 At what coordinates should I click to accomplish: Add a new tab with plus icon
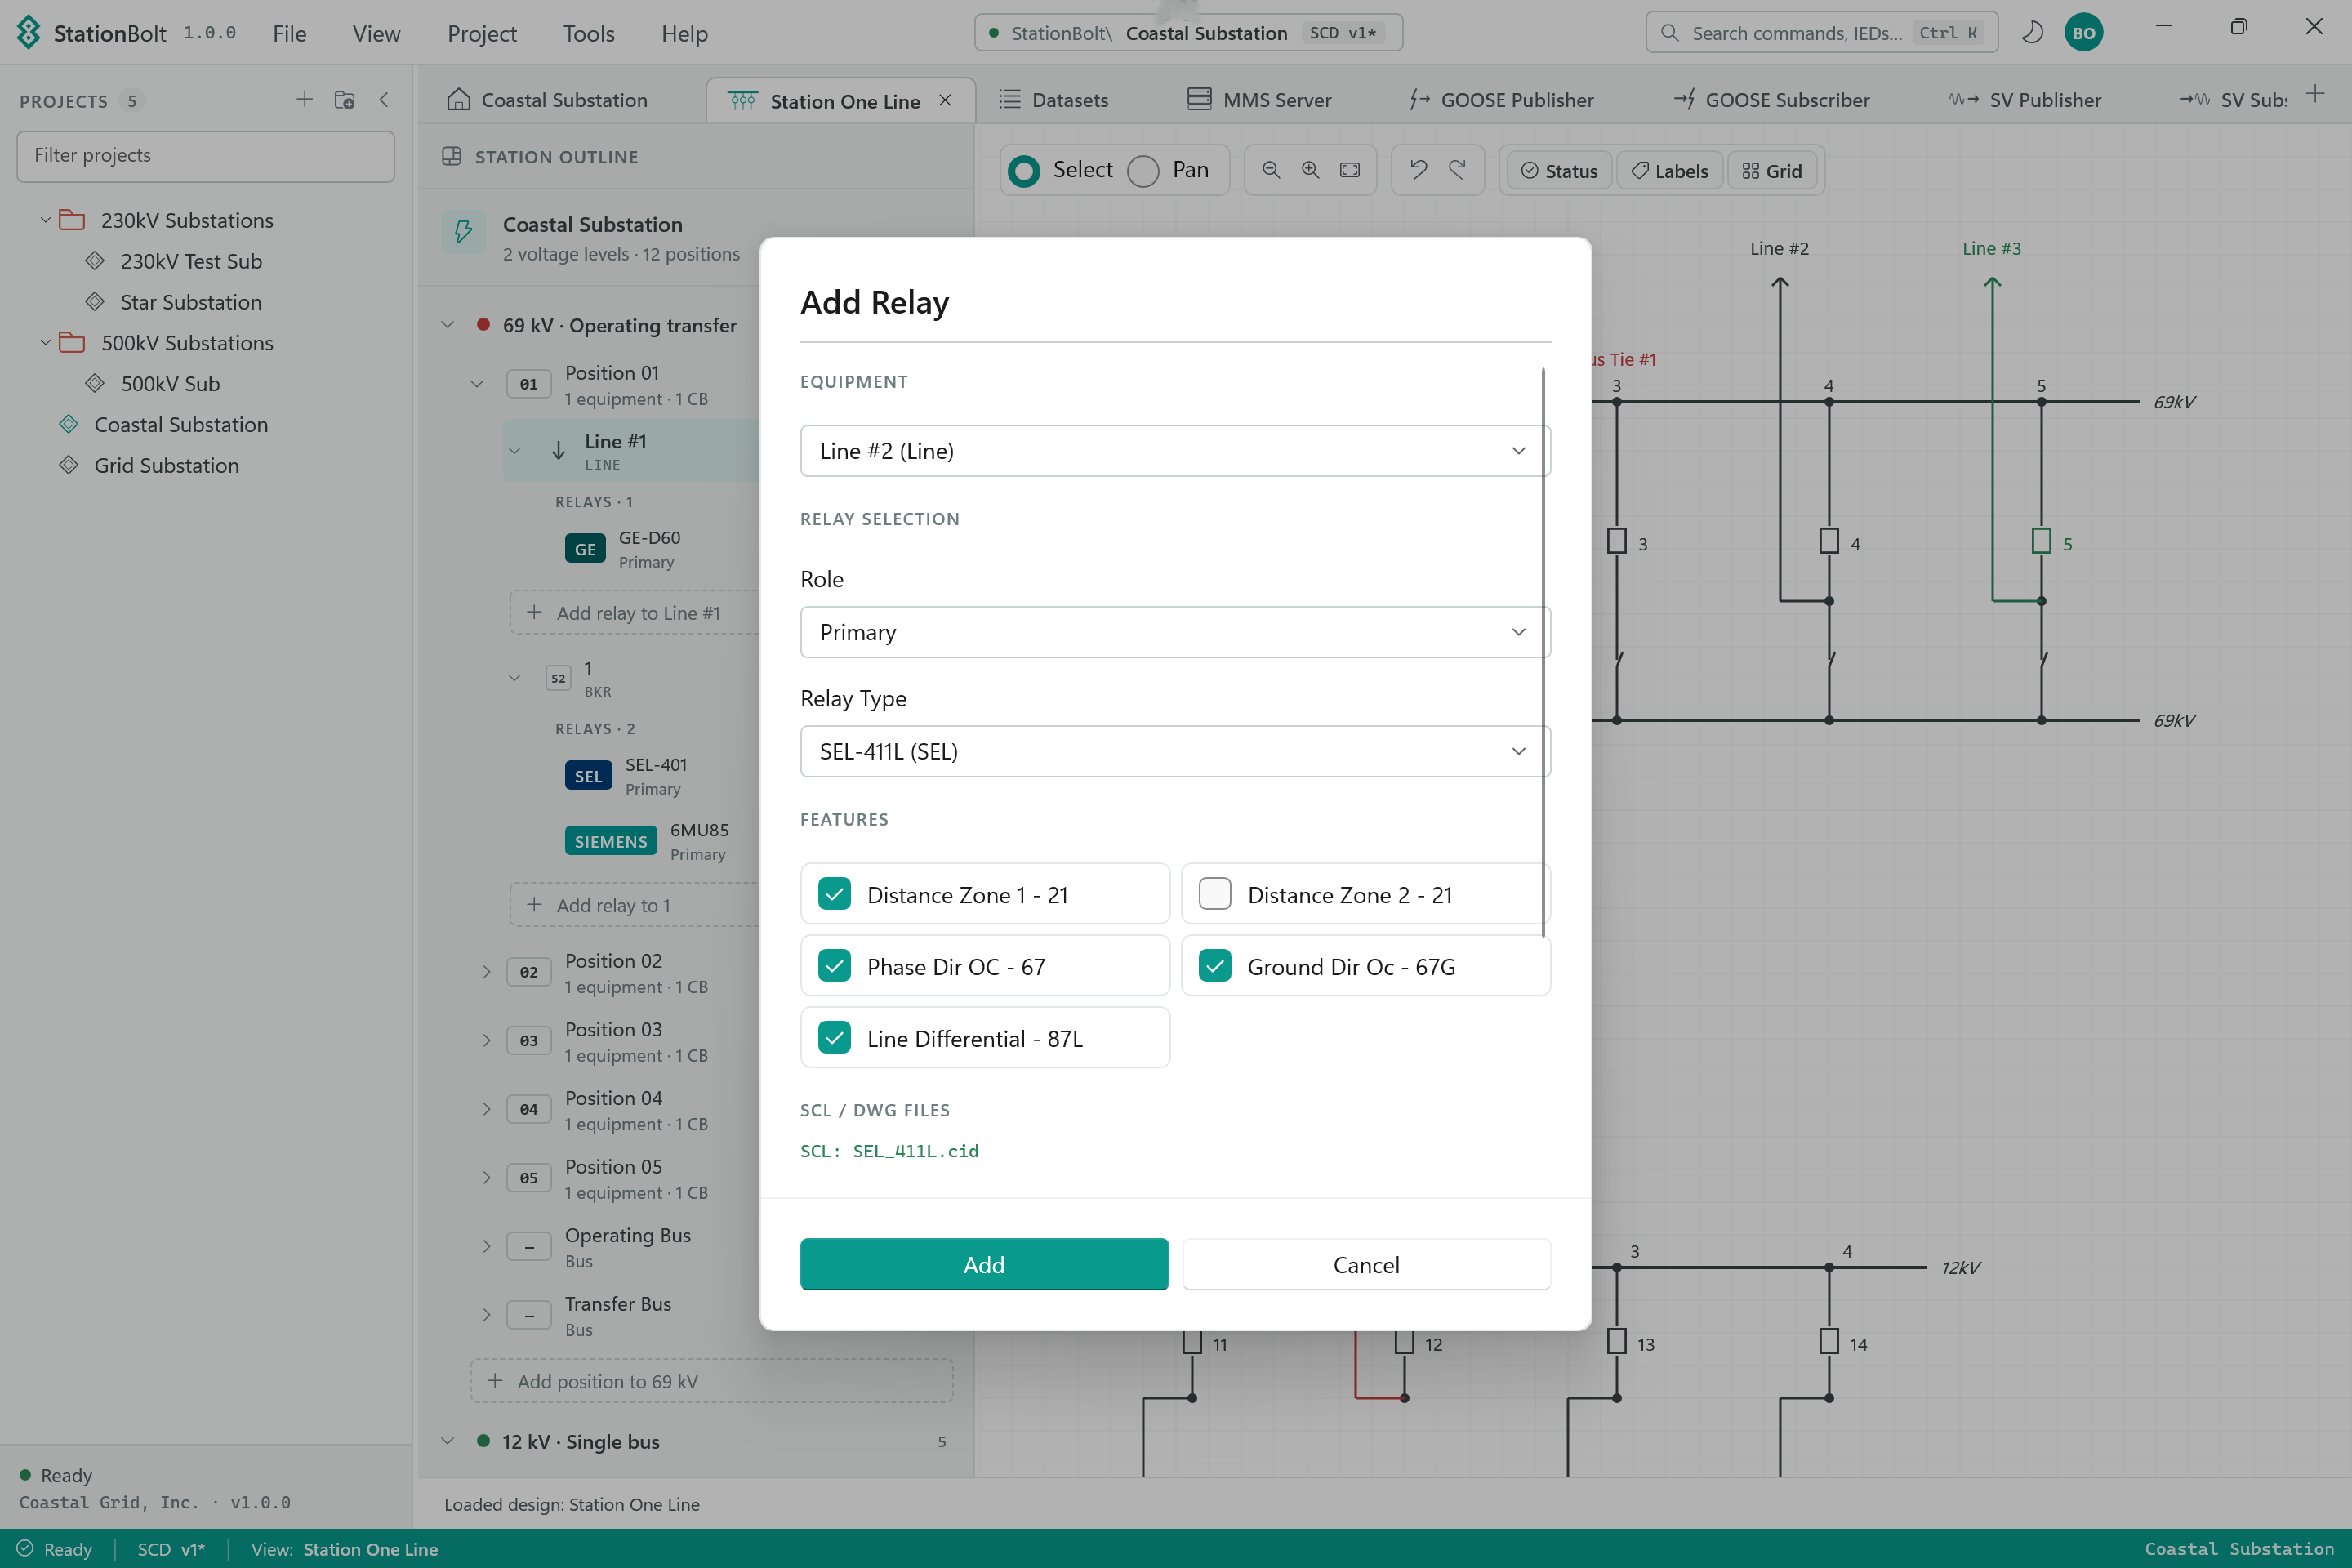click(2314, 94)
